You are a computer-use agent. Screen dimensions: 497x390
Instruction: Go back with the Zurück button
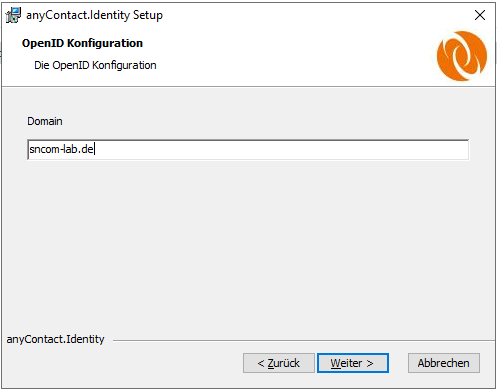pos(279,363)
